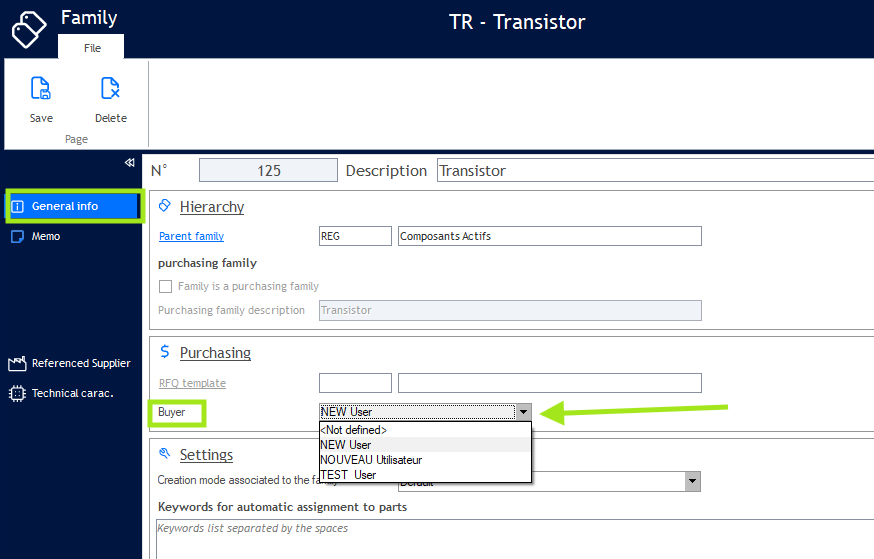
Task: Collapse the left sidebar with double-chevron
Action: pyautogui.click(x=129, y=162)
